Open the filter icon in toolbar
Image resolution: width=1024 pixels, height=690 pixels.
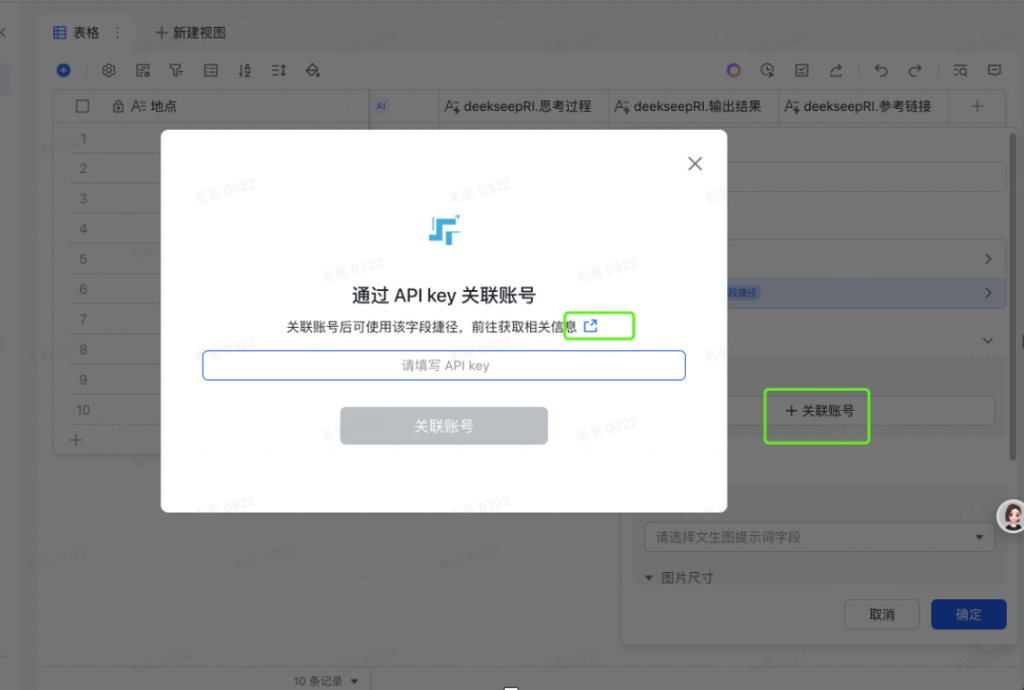pos(176,70)
